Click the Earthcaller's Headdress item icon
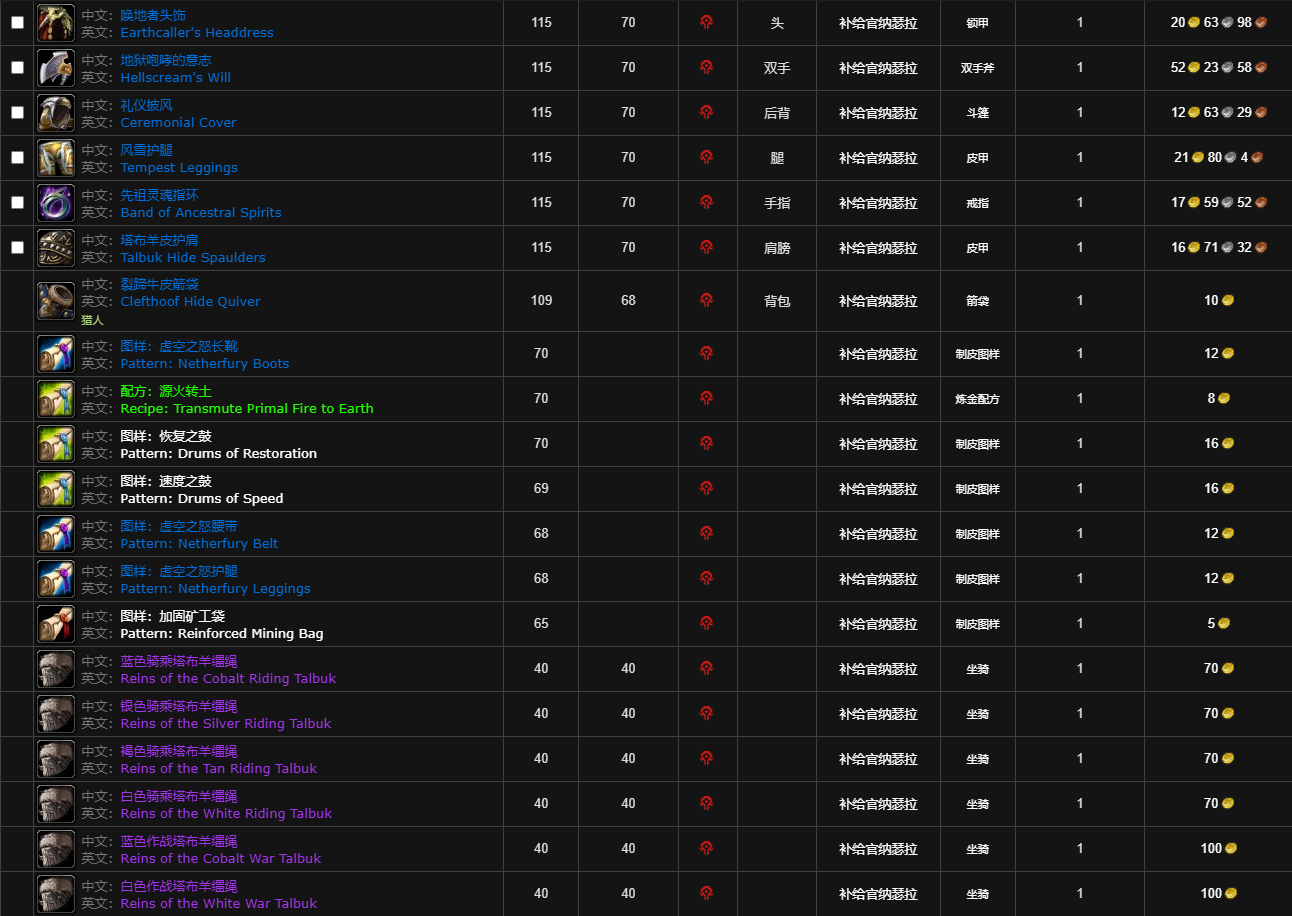Image resolution: width=1292 pixels, height=916 pixels. [x=56, y=23]
